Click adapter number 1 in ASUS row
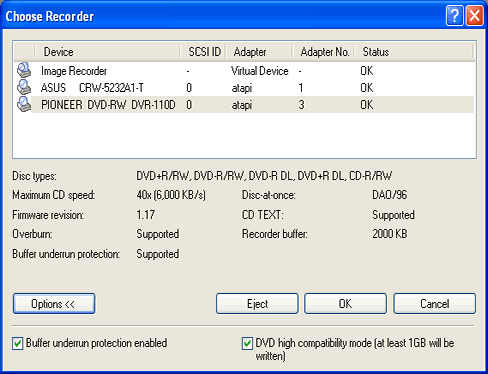 coord(301,88)
